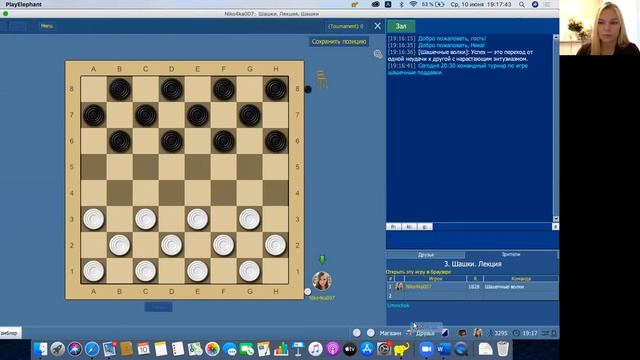This screenshot has width=640, height=360.
Task: Click the first round white icon in bottom bar
Action: coord(357,333)
